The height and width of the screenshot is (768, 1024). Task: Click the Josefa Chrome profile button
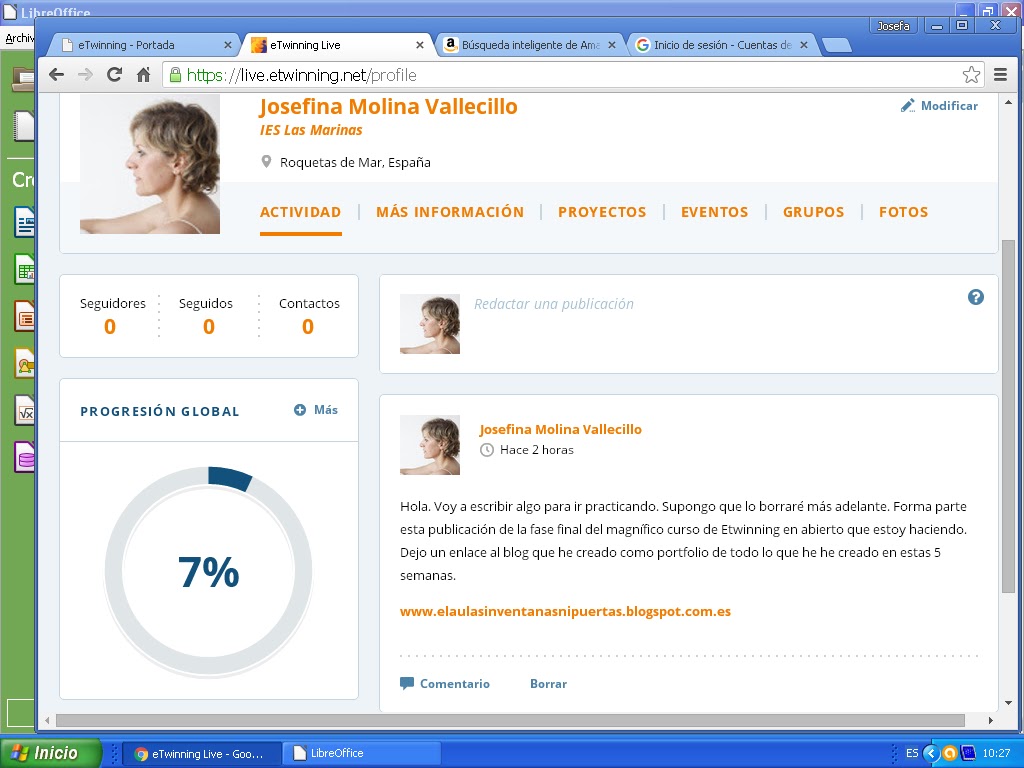coord(893,26)
